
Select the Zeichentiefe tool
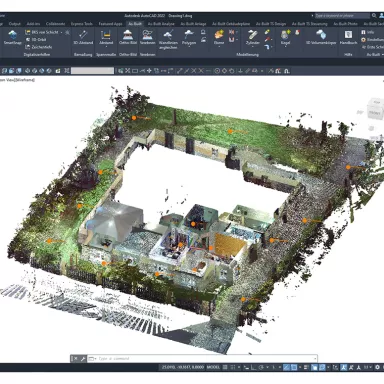39,47
